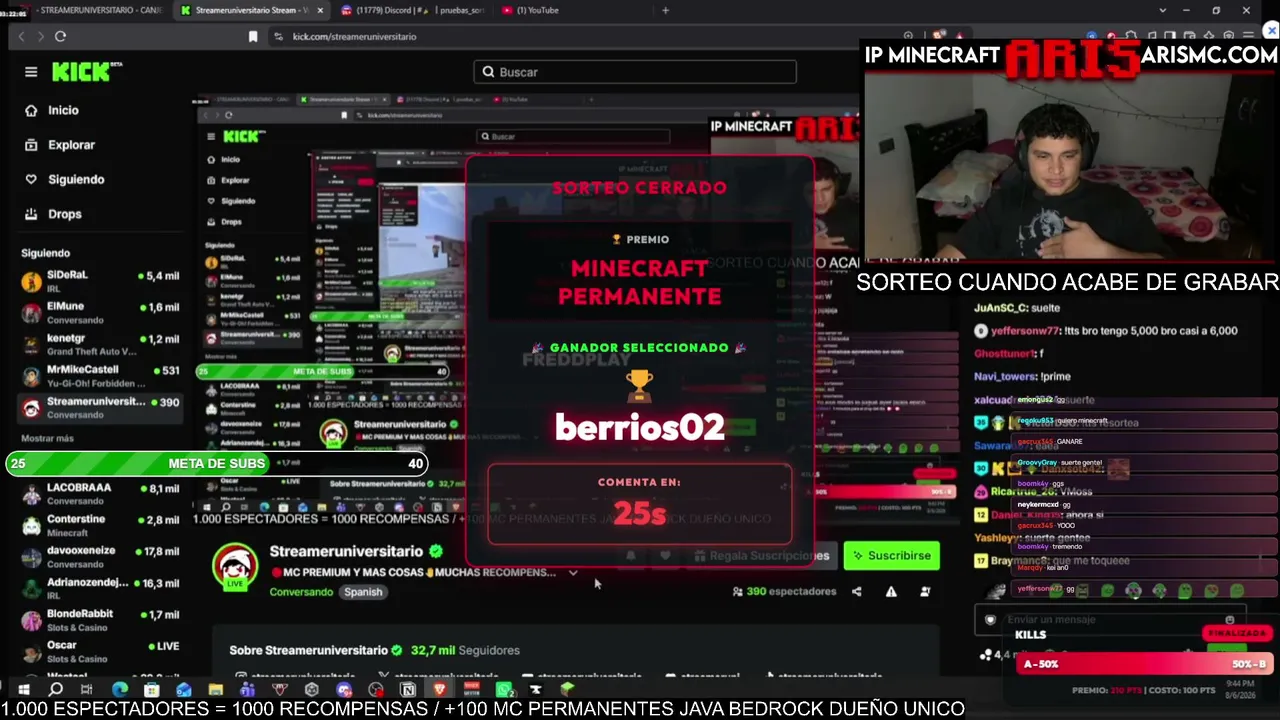
Task: Toggle the notification bell for the channel
Action: [x=630, y=556]
